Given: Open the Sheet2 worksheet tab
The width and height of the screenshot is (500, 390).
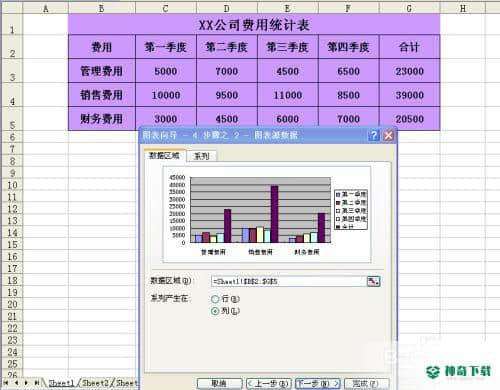Looking at the screenshot, I should click(x=95, y=383).
